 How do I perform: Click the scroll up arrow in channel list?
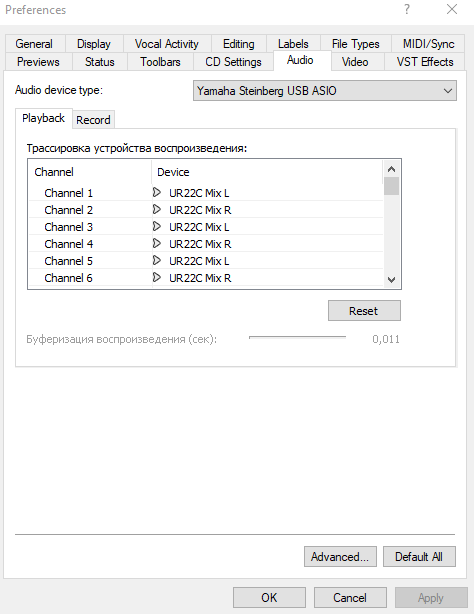click(x=391, y=169)
